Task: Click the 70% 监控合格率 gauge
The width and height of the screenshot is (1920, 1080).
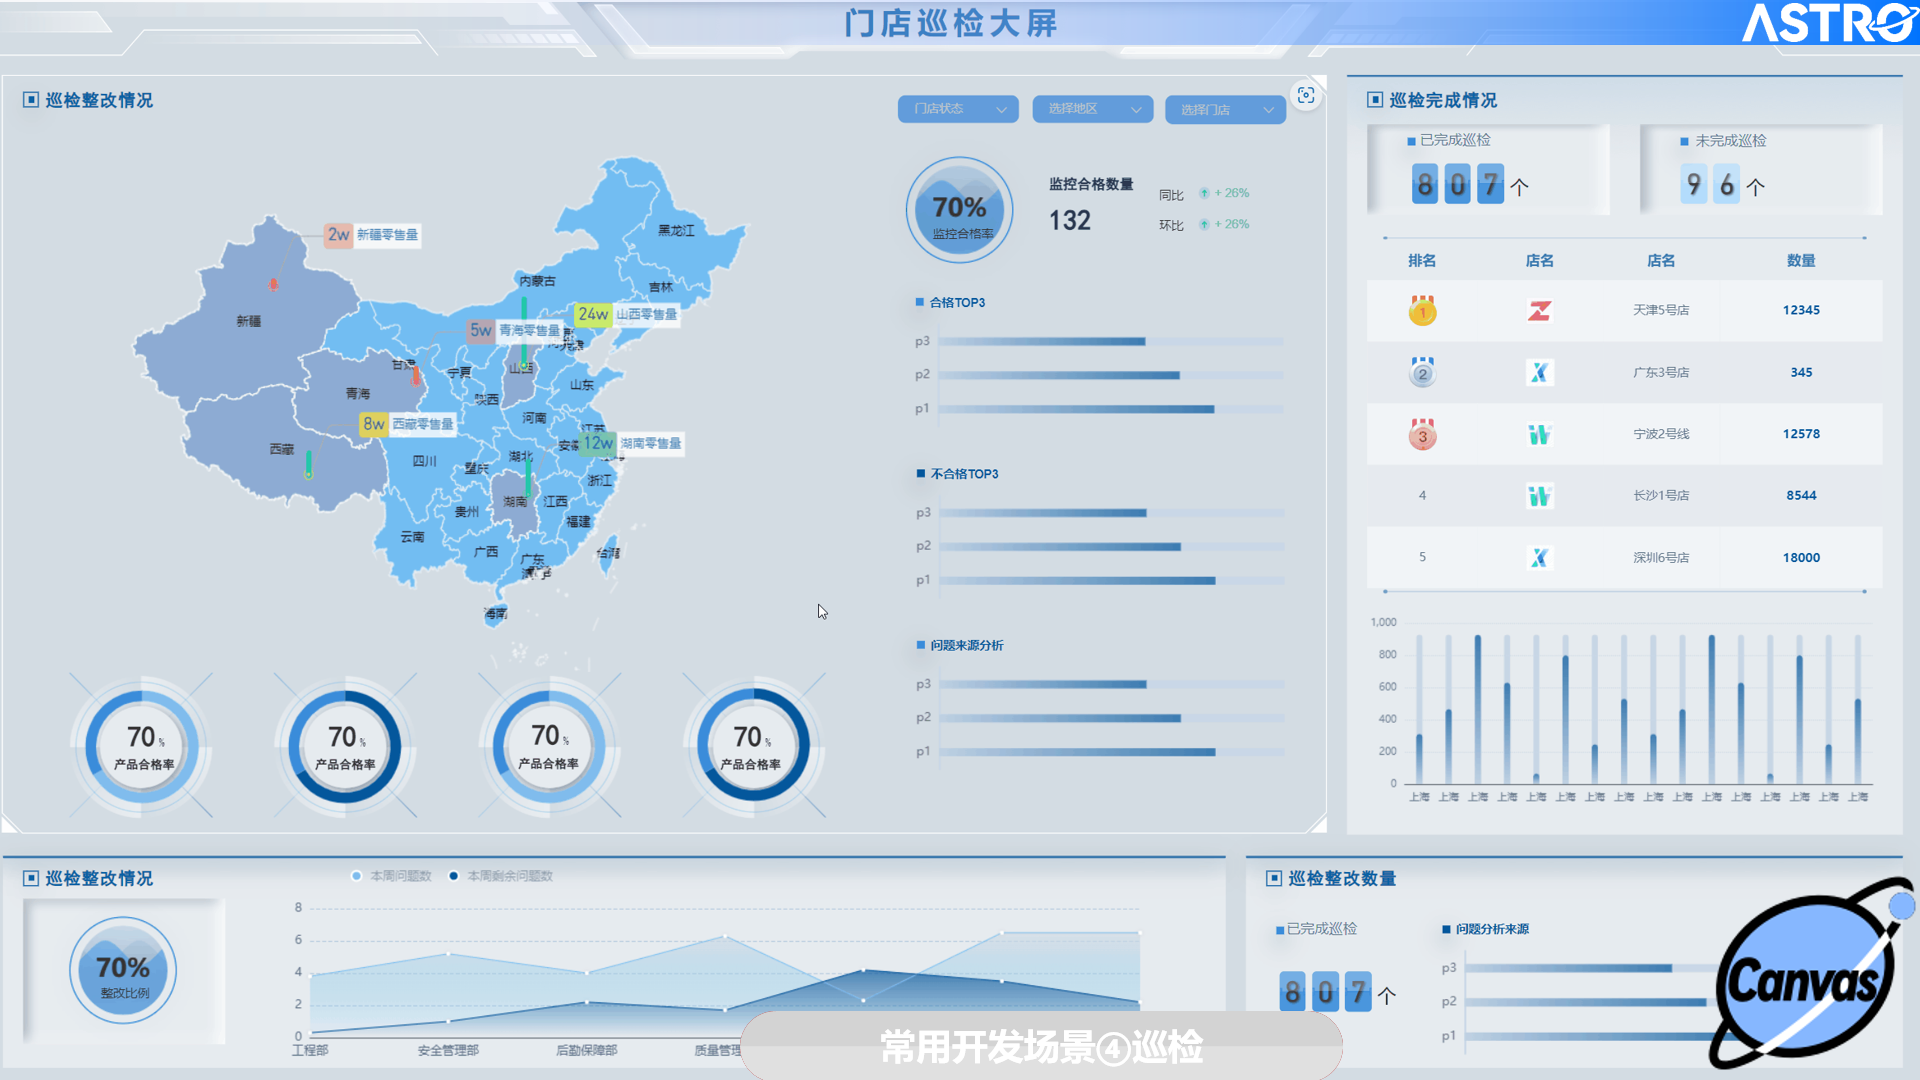Action: point(959,210)
